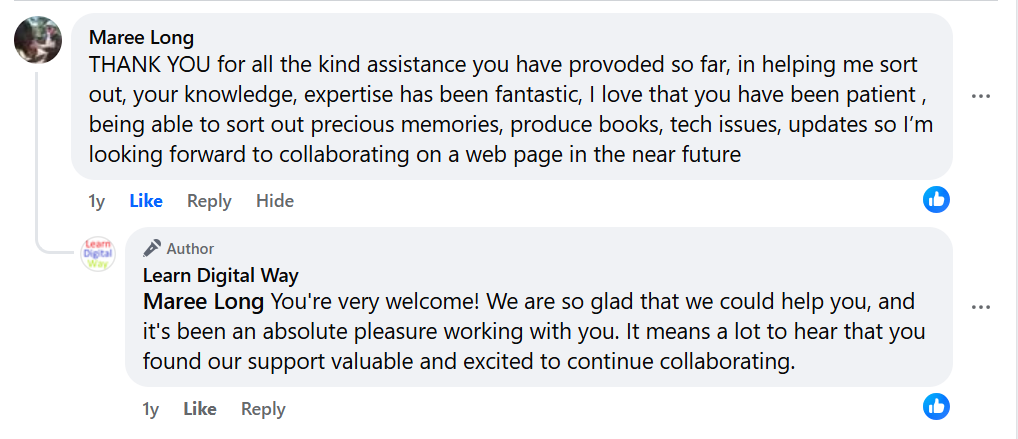Click the 1y timestamp on Maree's comment

tap(97, 201)
